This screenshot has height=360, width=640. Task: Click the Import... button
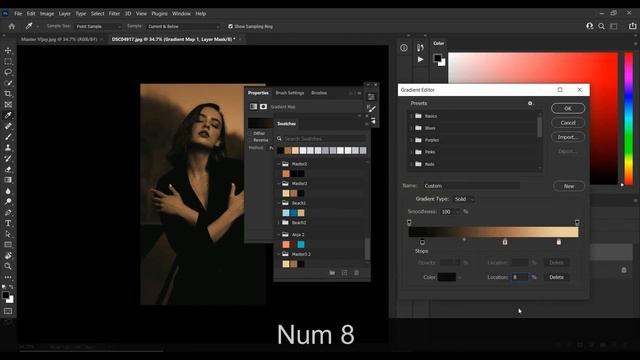click(568, 137)
